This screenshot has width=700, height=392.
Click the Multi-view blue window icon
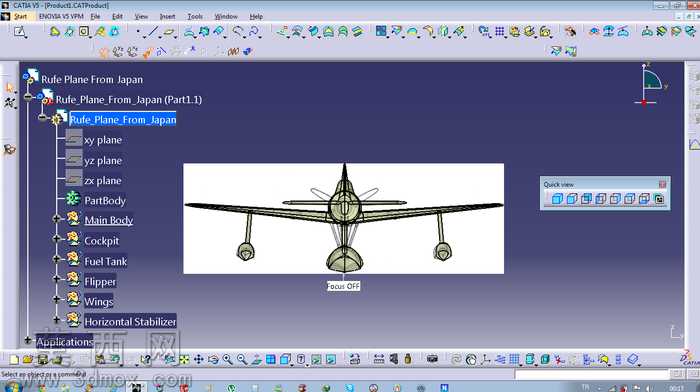tap(271, 359)
